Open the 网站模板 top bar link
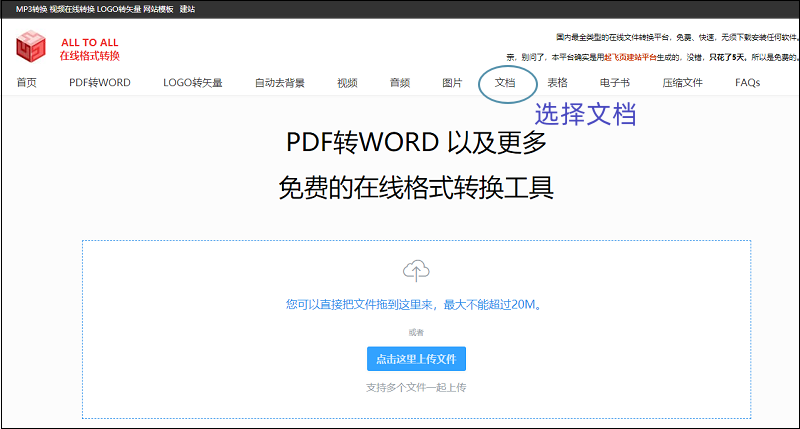Viewport: 800px width, 429px height. (x=158, y=9)
